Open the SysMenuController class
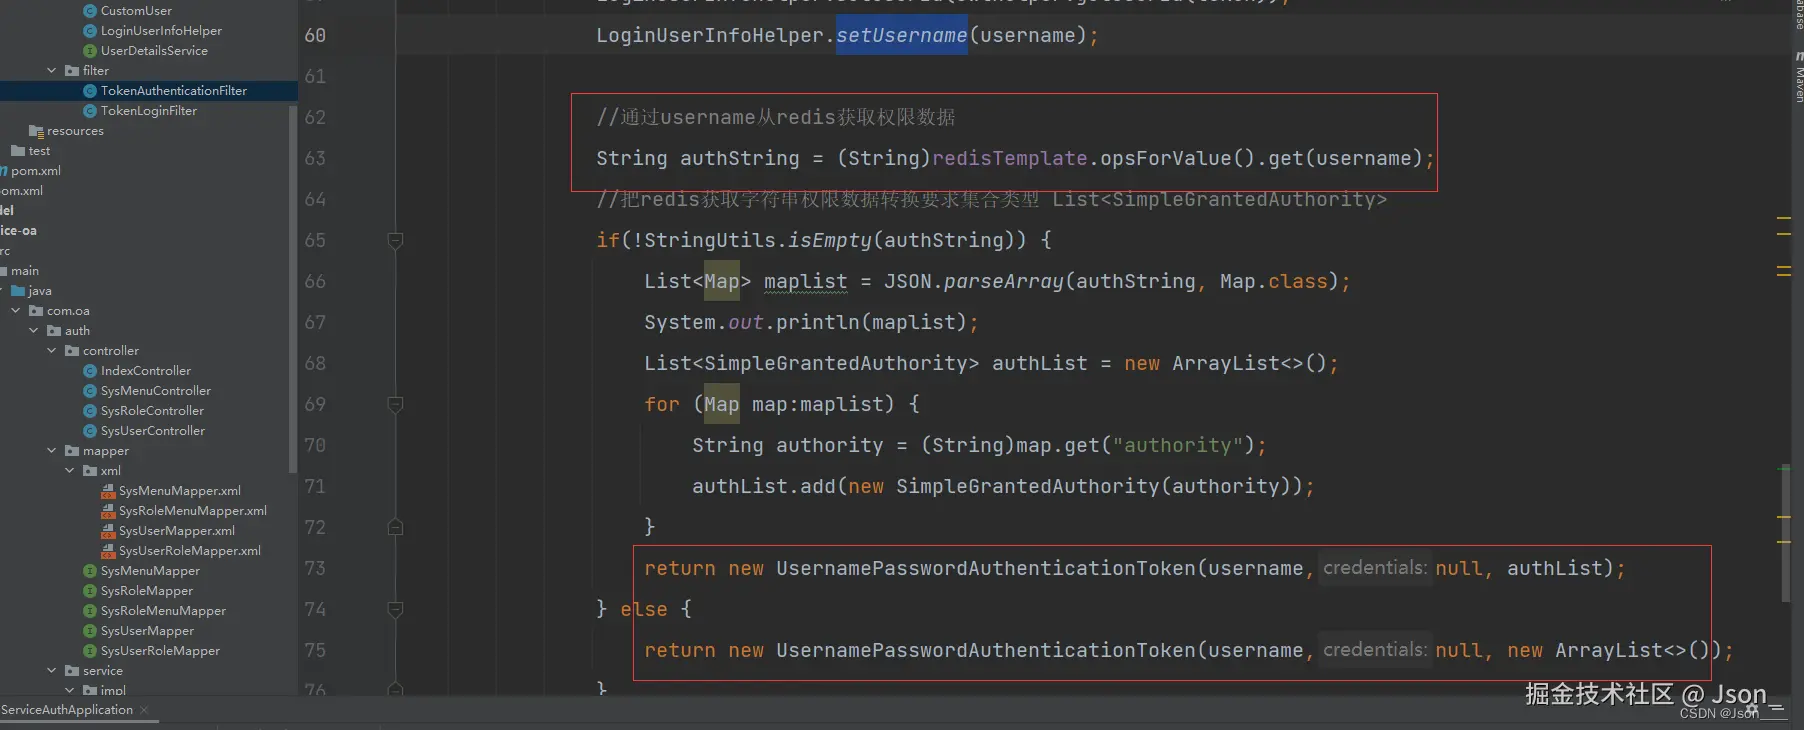Image resolution: width=1804 pixels, height=730 pixels. point(155,391)
